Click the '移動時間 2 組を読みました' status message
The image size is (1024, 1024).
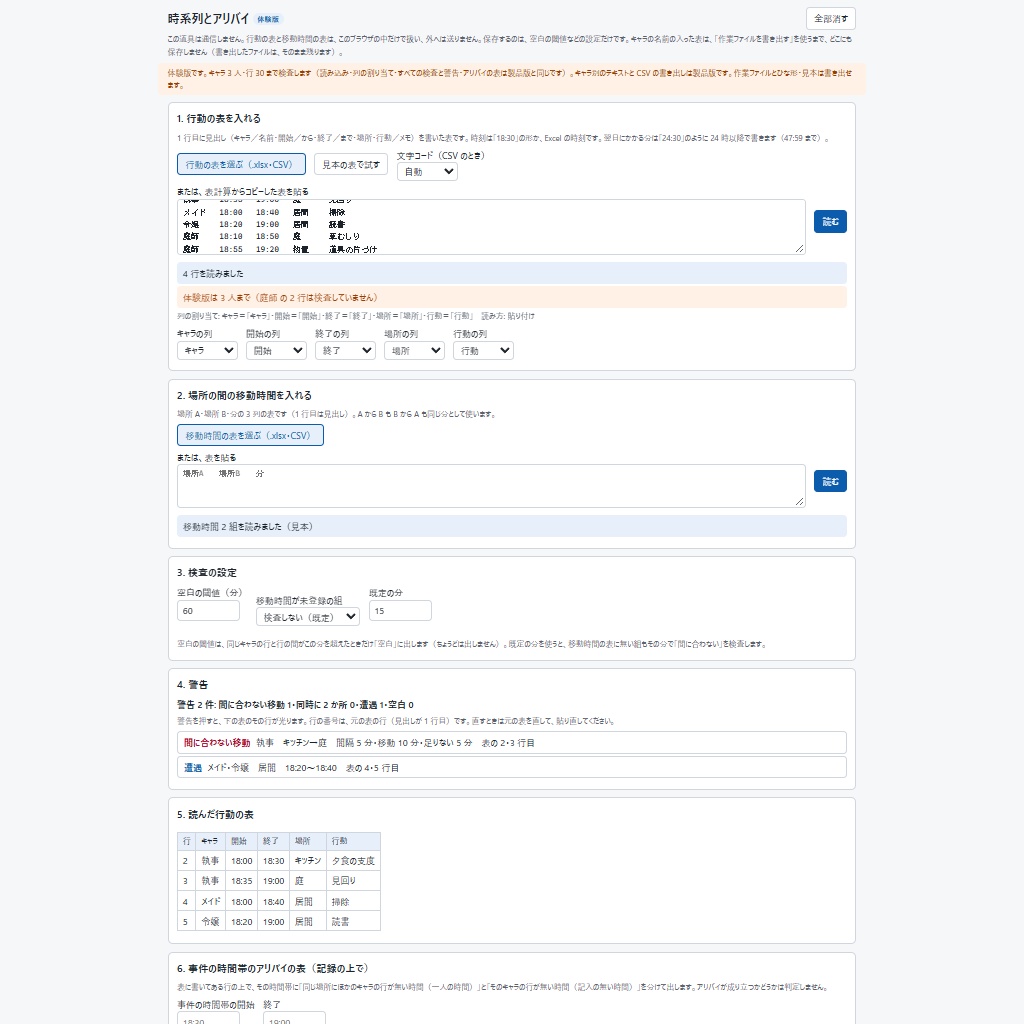511,526
